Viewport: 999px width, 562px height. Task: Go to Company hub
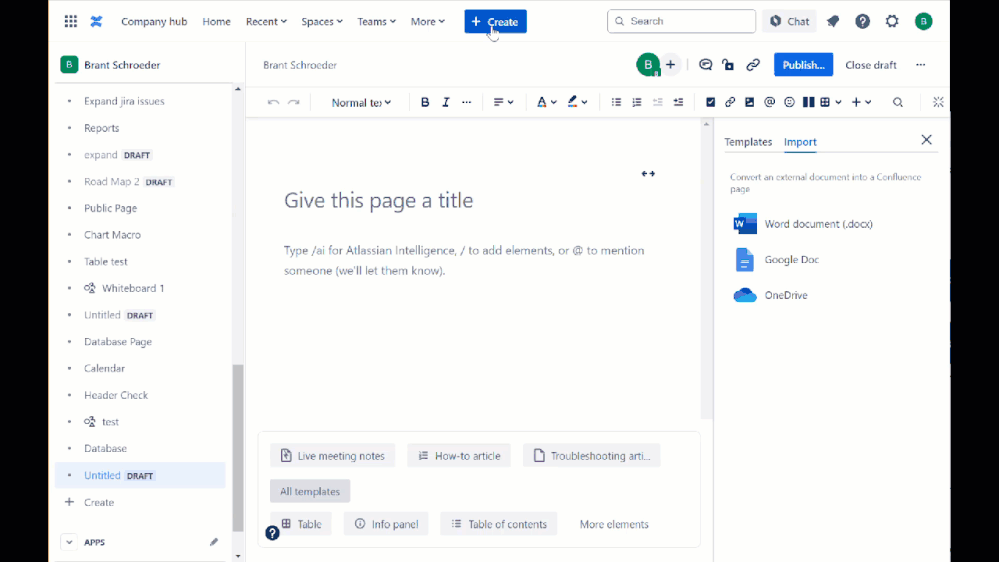154,21
